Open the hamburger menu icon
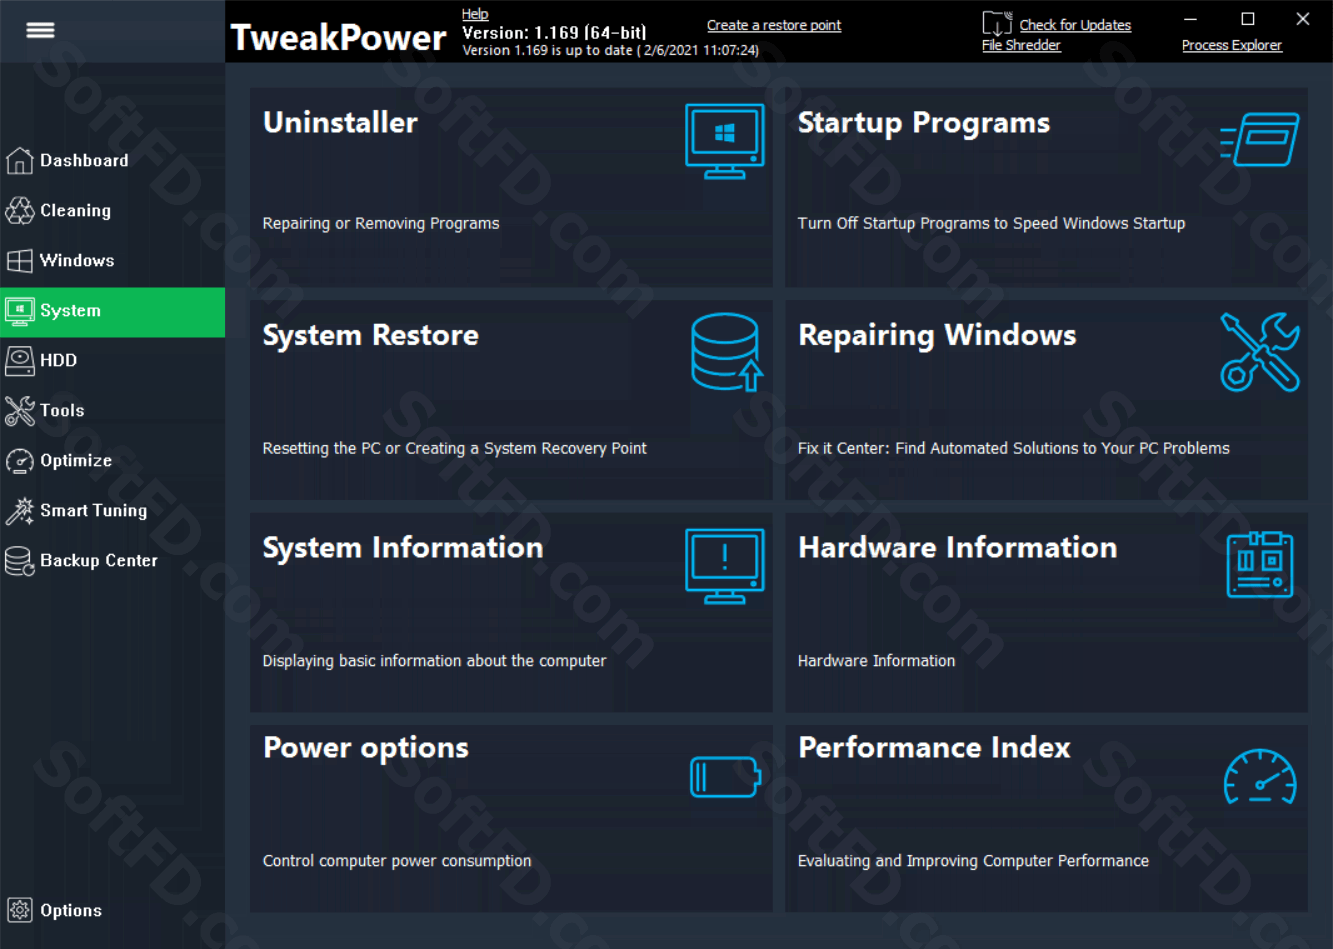 click(x=40, y=30)
